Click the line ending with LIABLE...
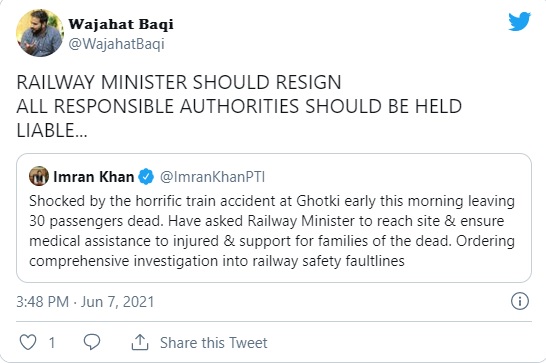The width and height of the screenshot is (546, 363). 52,131
